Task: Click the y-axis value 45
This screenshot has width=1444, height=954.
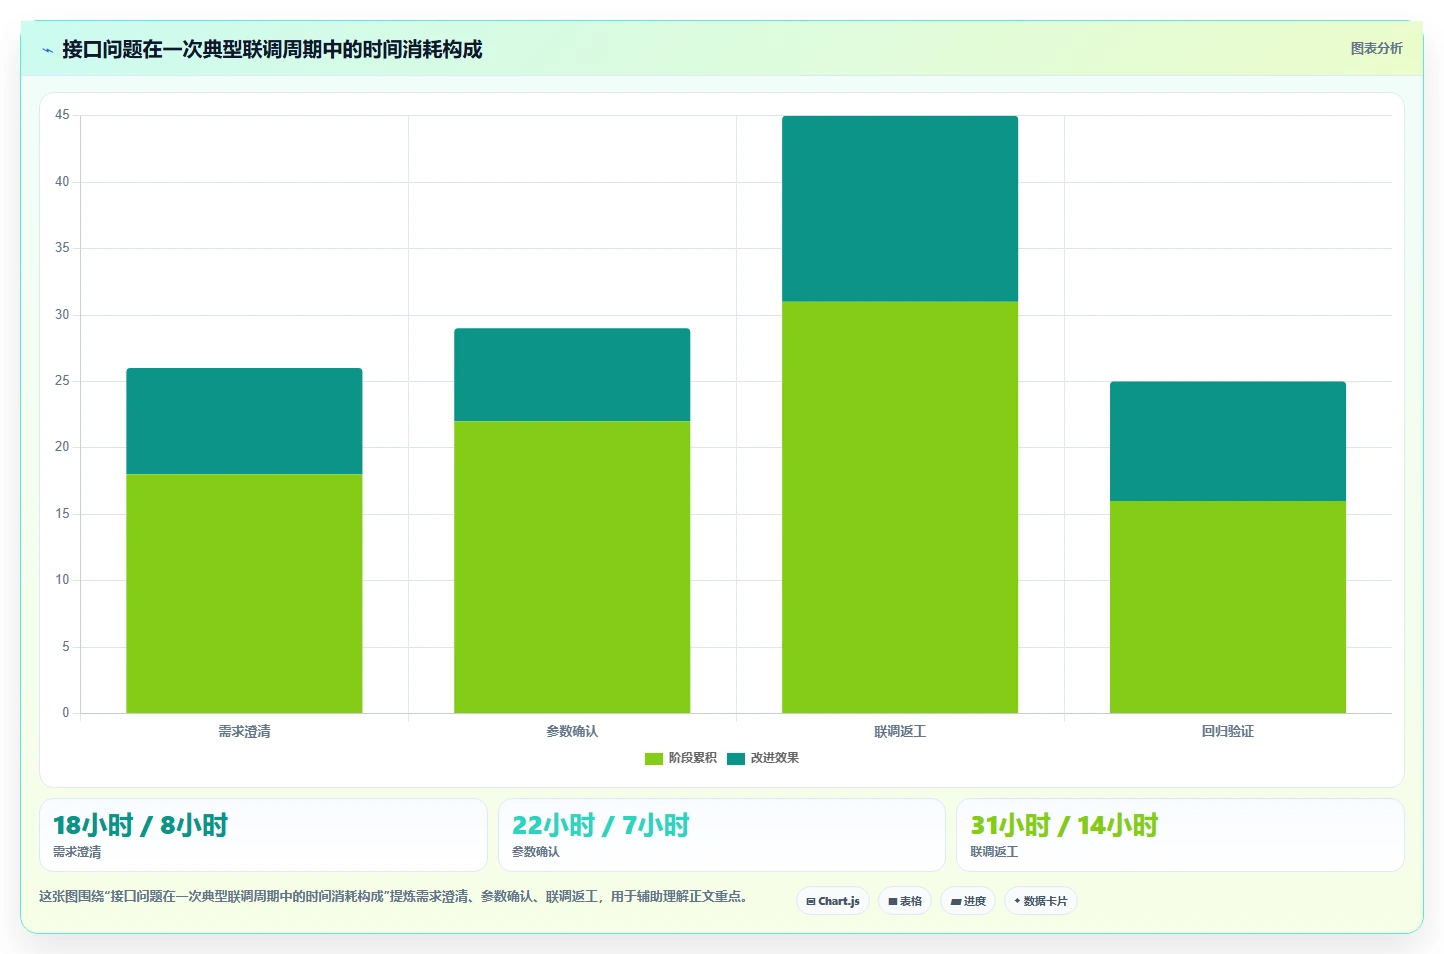Action: pyautogui.click(x=62, y=115)
